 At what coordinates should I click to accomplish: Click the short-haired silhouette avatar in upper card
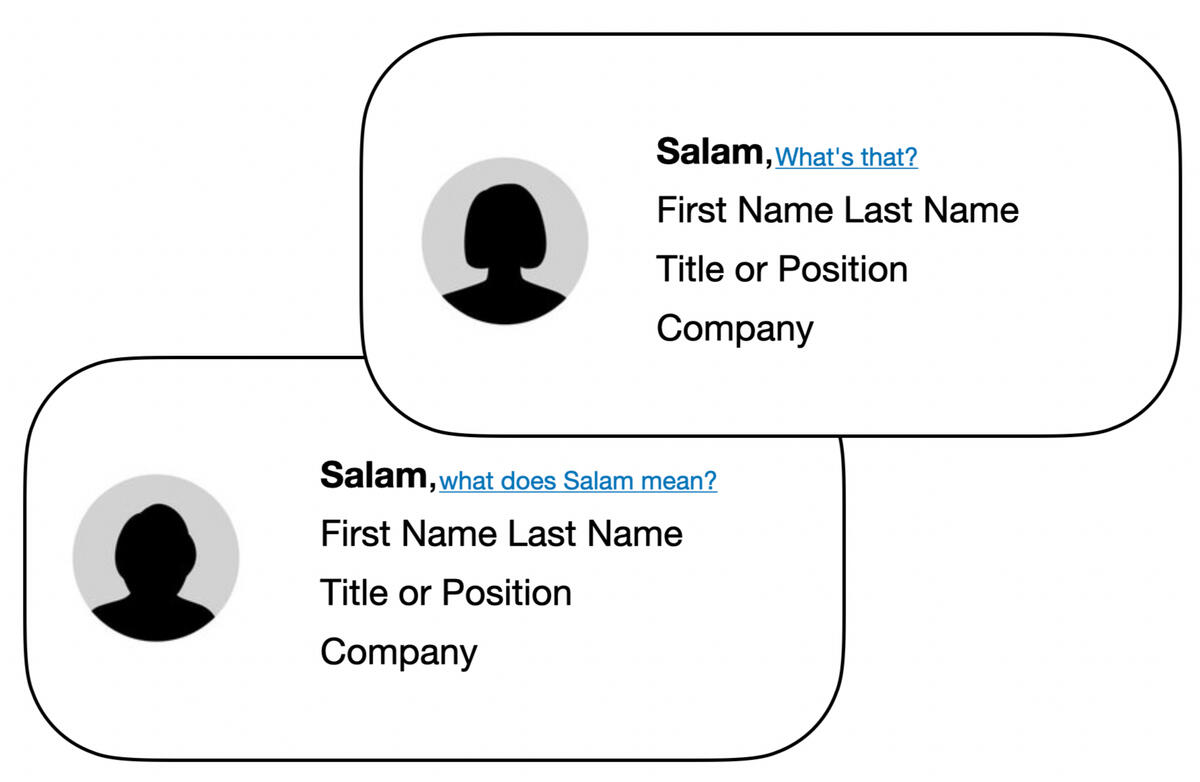point(505,250)
